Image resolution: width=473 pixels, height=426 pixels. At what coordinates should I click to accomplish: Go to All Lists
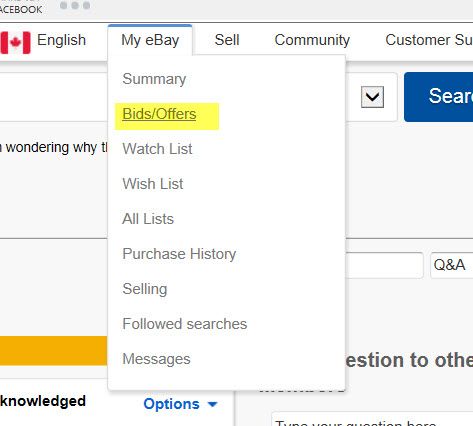pos(148,219)
